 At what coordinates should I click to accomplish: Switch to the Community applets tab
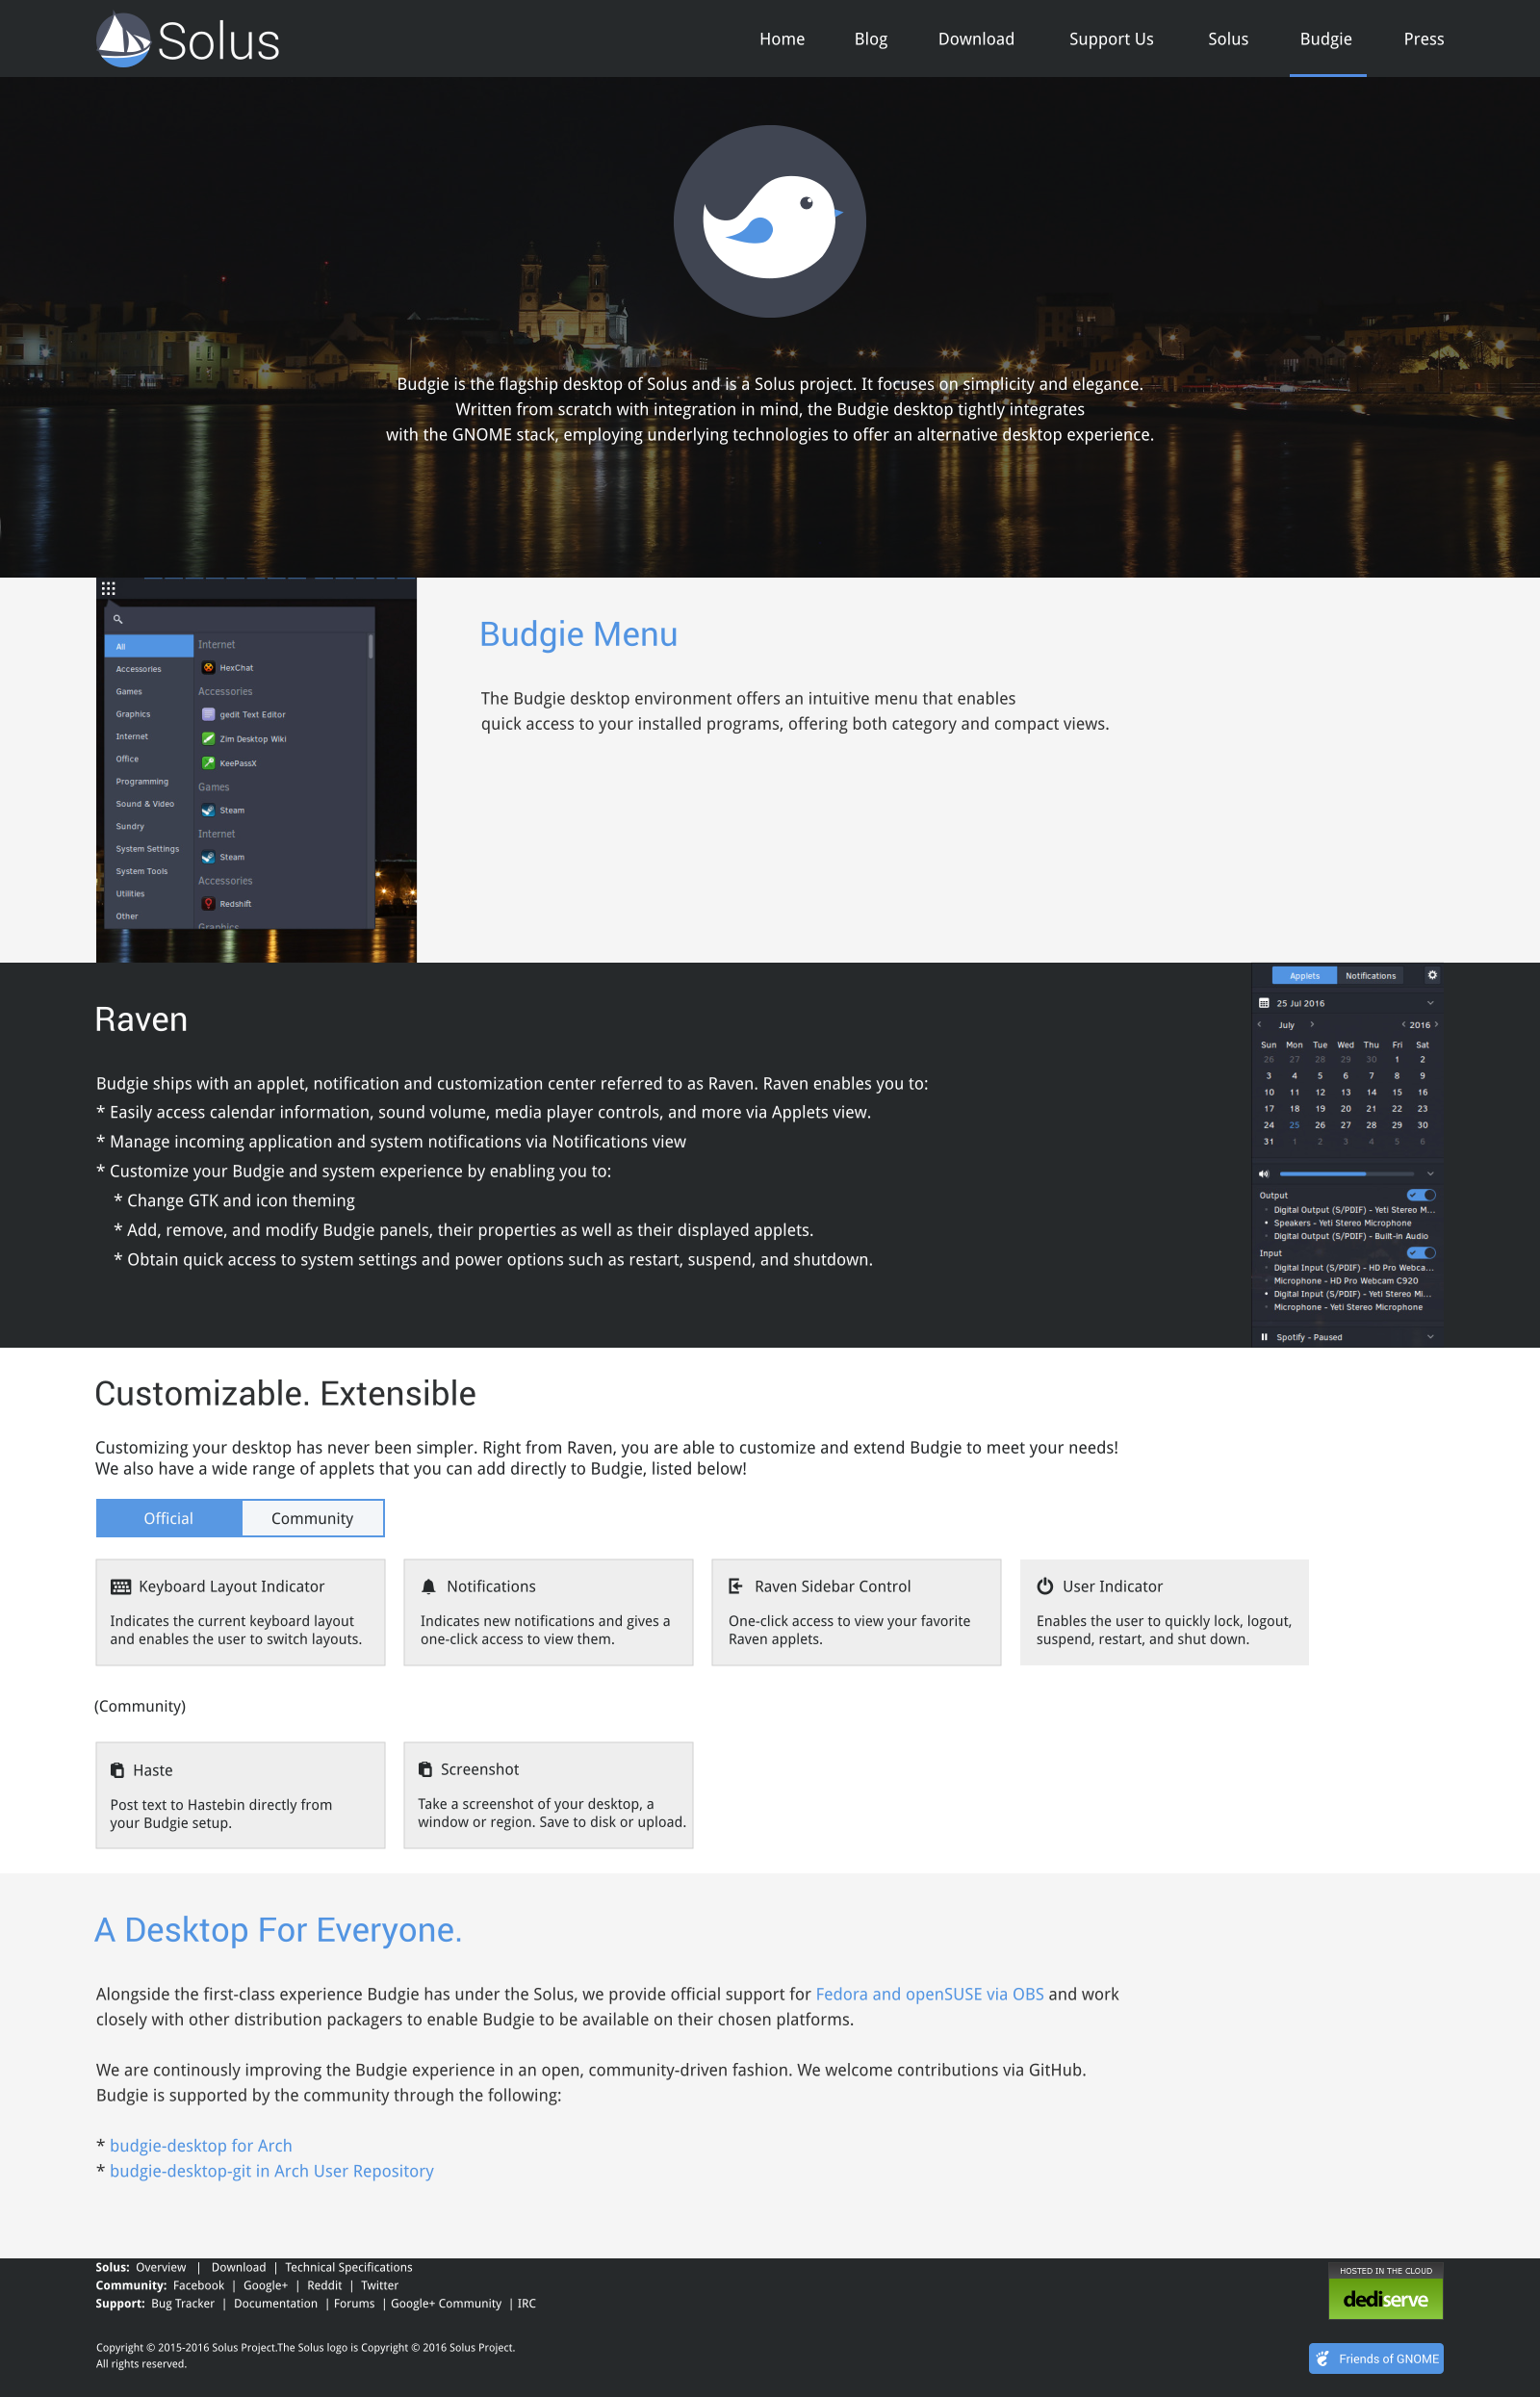click(x=312, y=1518)
